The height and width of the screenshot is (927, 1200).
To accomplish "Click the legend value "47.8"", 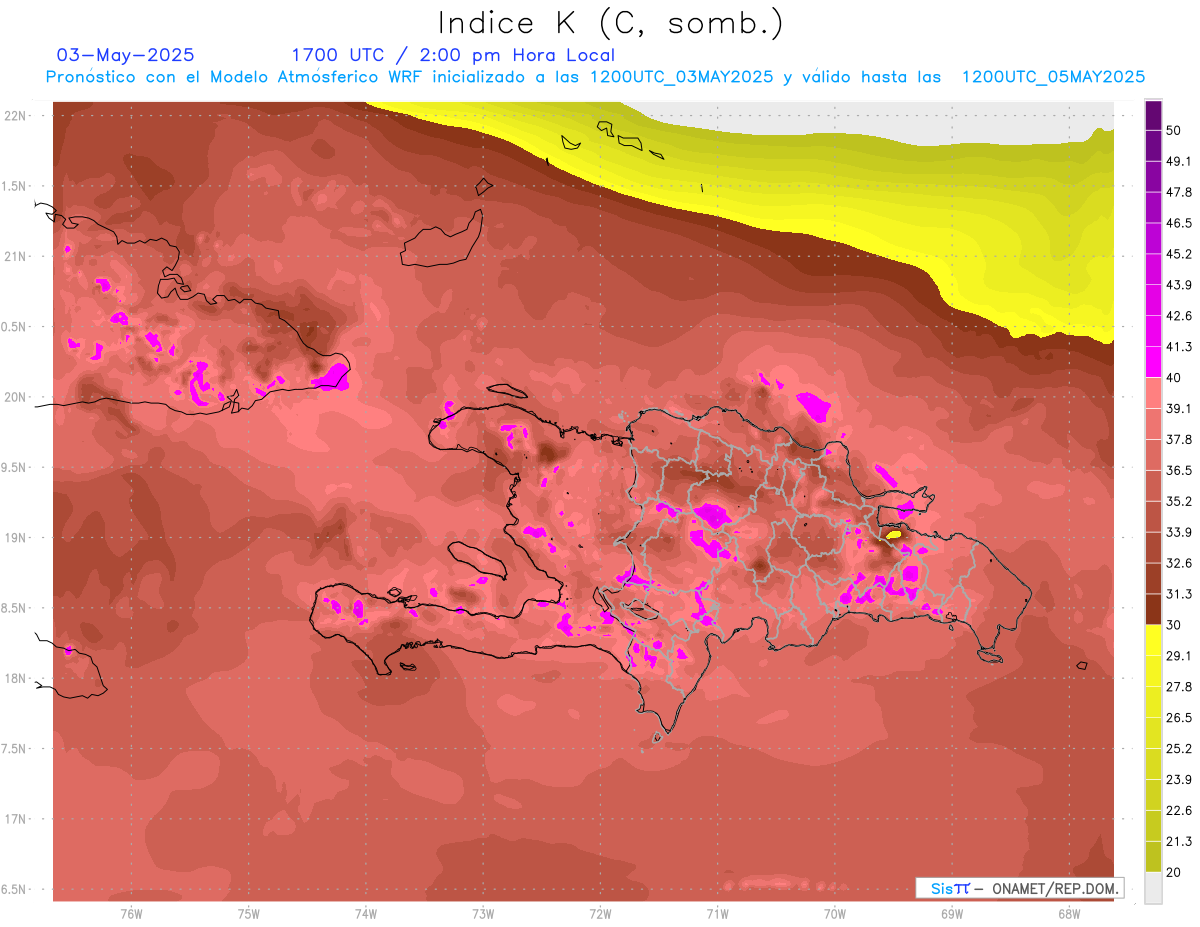I will pos(1179,193).
